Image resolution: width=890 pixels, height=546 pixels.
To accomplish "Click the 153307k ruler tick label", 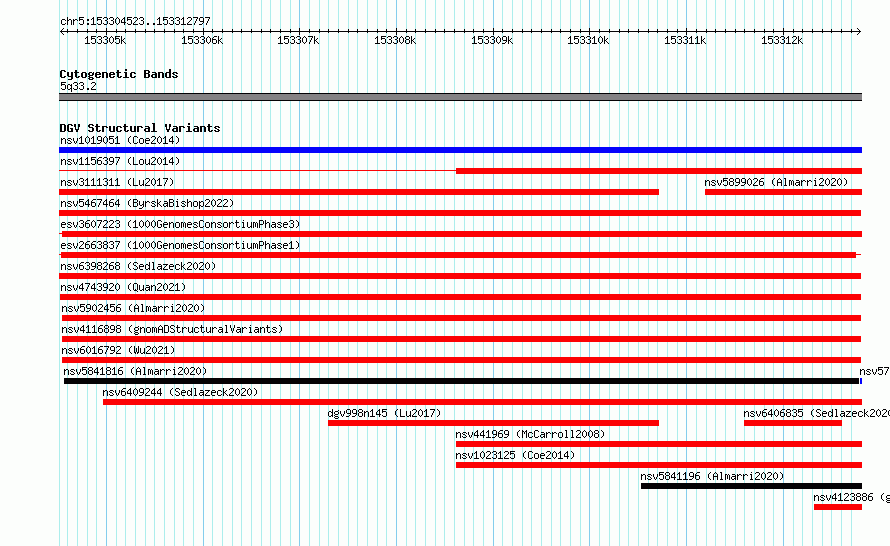I will pos(298,40).
